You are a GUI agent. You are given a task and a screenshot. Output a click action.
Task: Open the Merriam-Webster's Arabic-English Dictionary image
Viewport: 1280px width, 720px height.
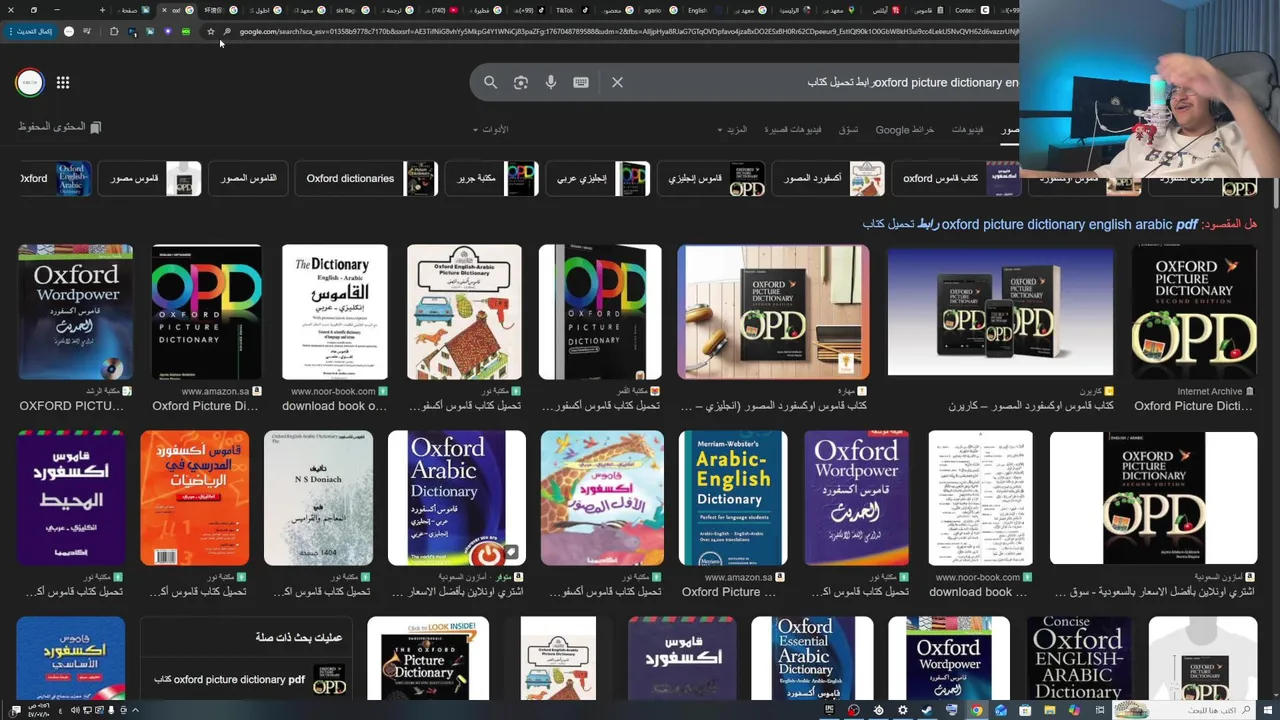point(733,498)
